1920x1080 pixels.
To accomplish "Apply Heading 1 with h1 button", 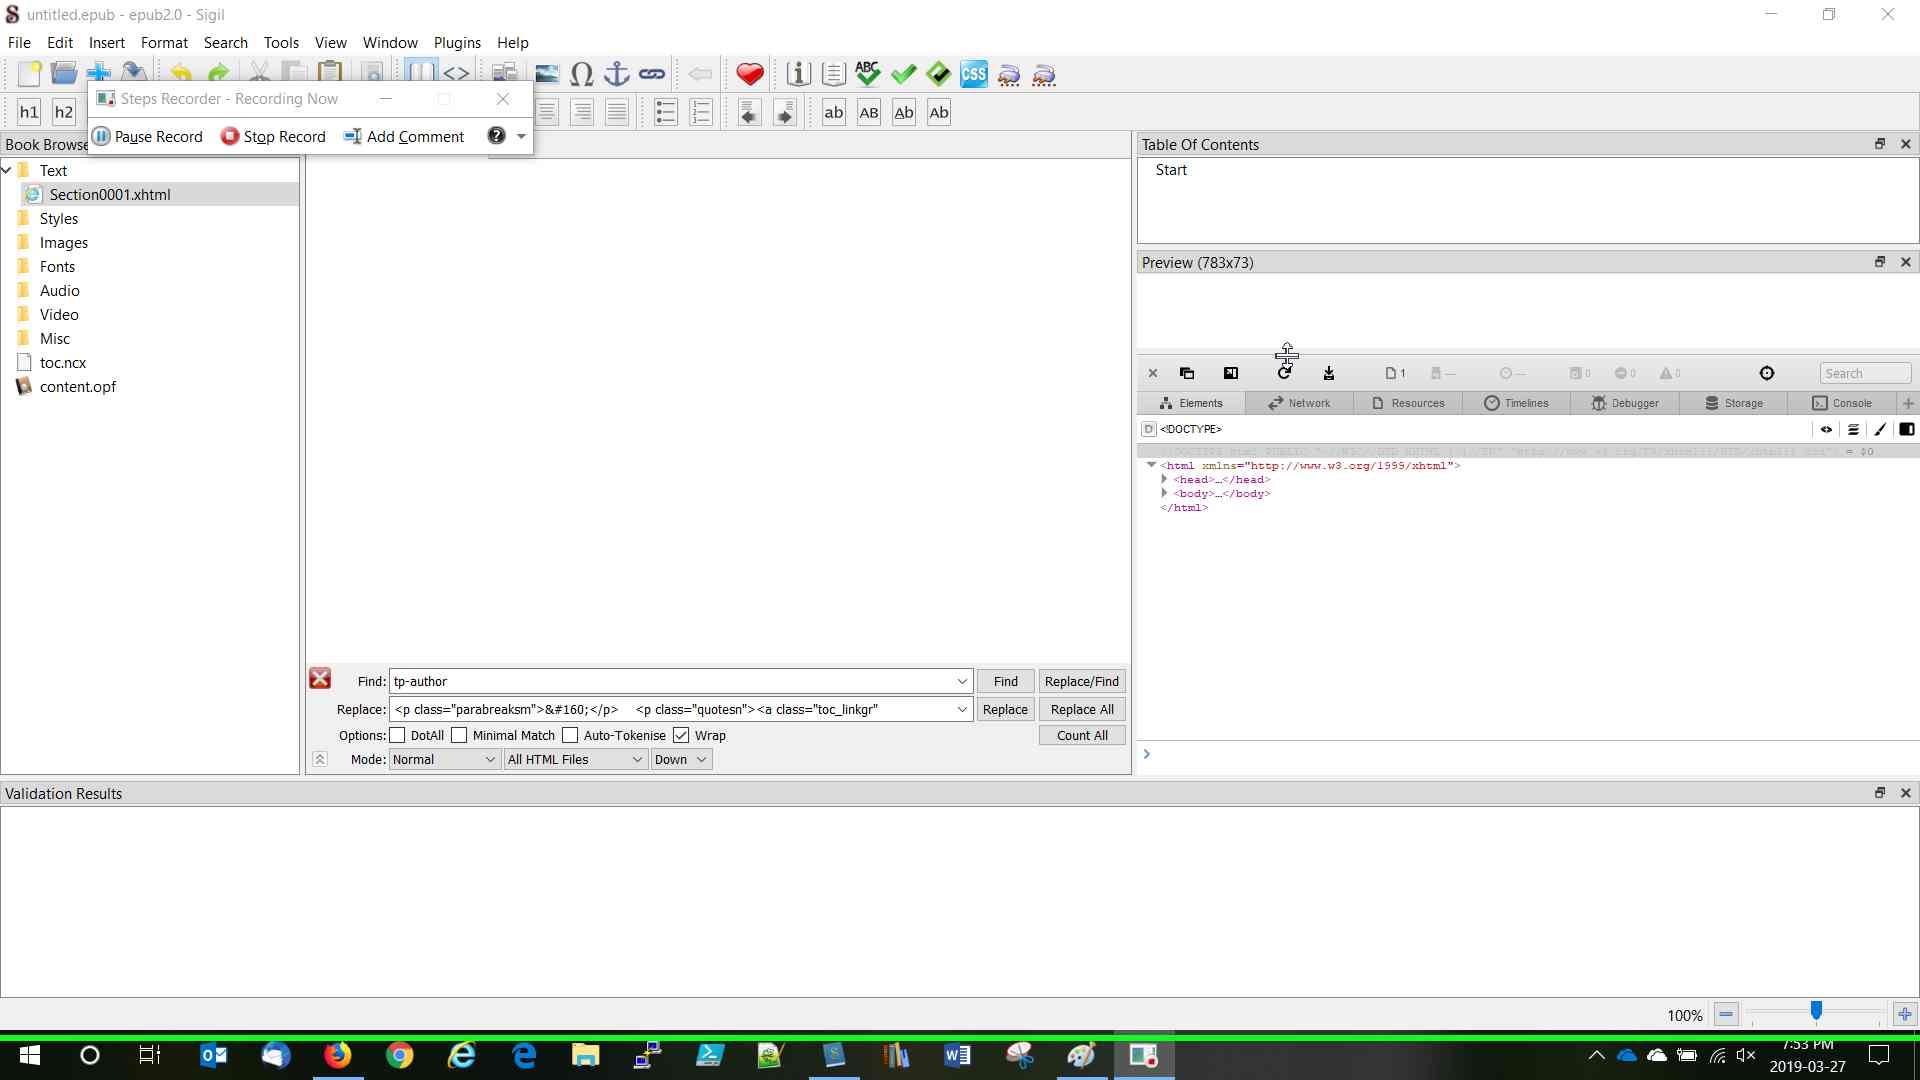I will point(29,112).
